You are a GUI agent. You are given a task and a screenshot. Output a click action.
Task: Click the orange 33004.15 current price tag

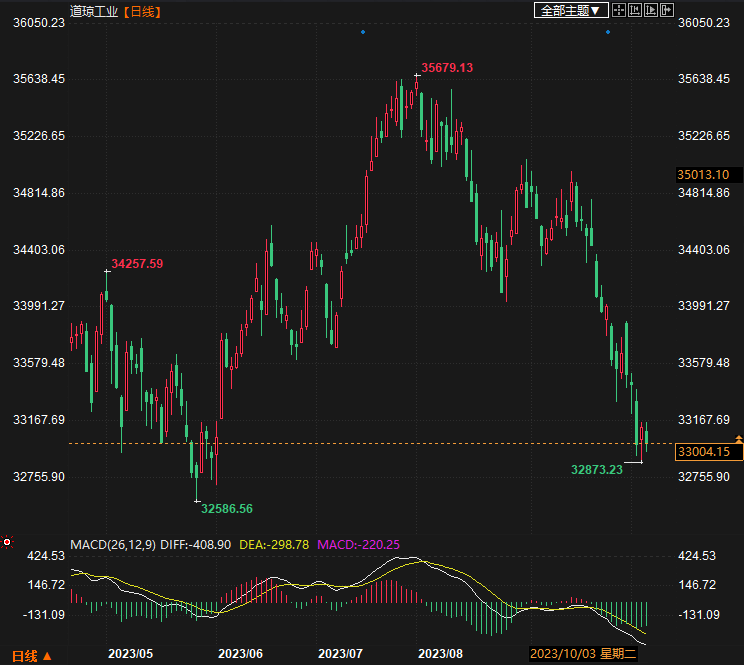tap(704, 452)
